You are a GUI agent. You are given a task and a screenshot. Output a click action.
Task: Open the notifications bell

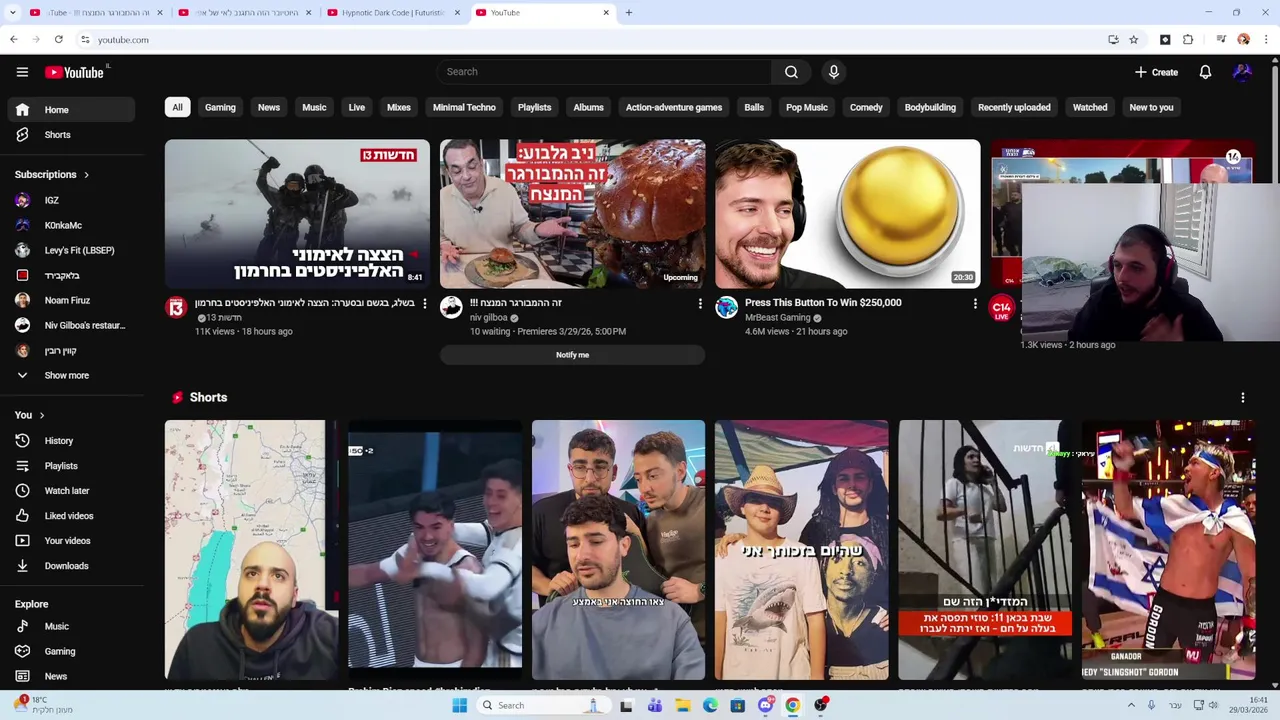[x=1205, y=72]
